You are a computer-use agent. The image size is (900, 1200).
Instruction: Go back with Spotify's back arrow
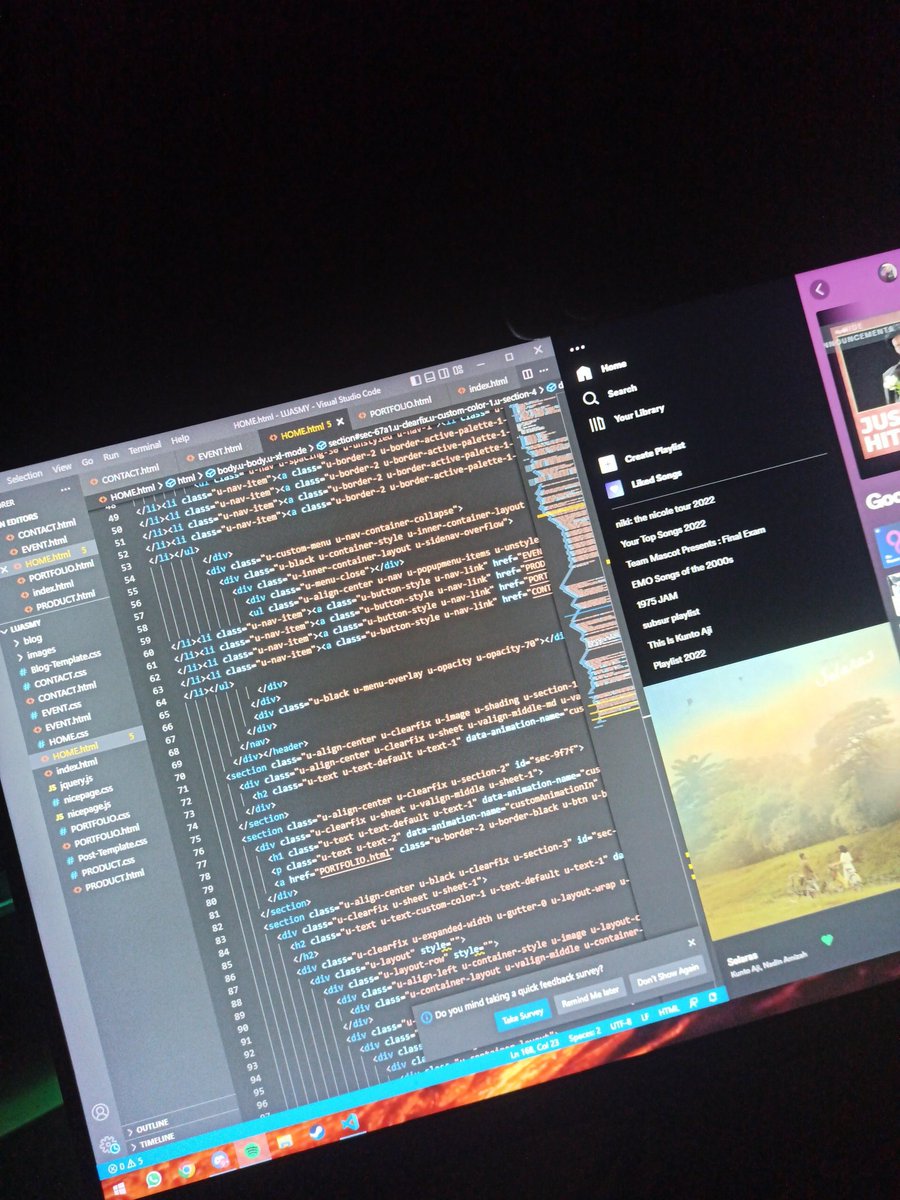coord(820,289)
